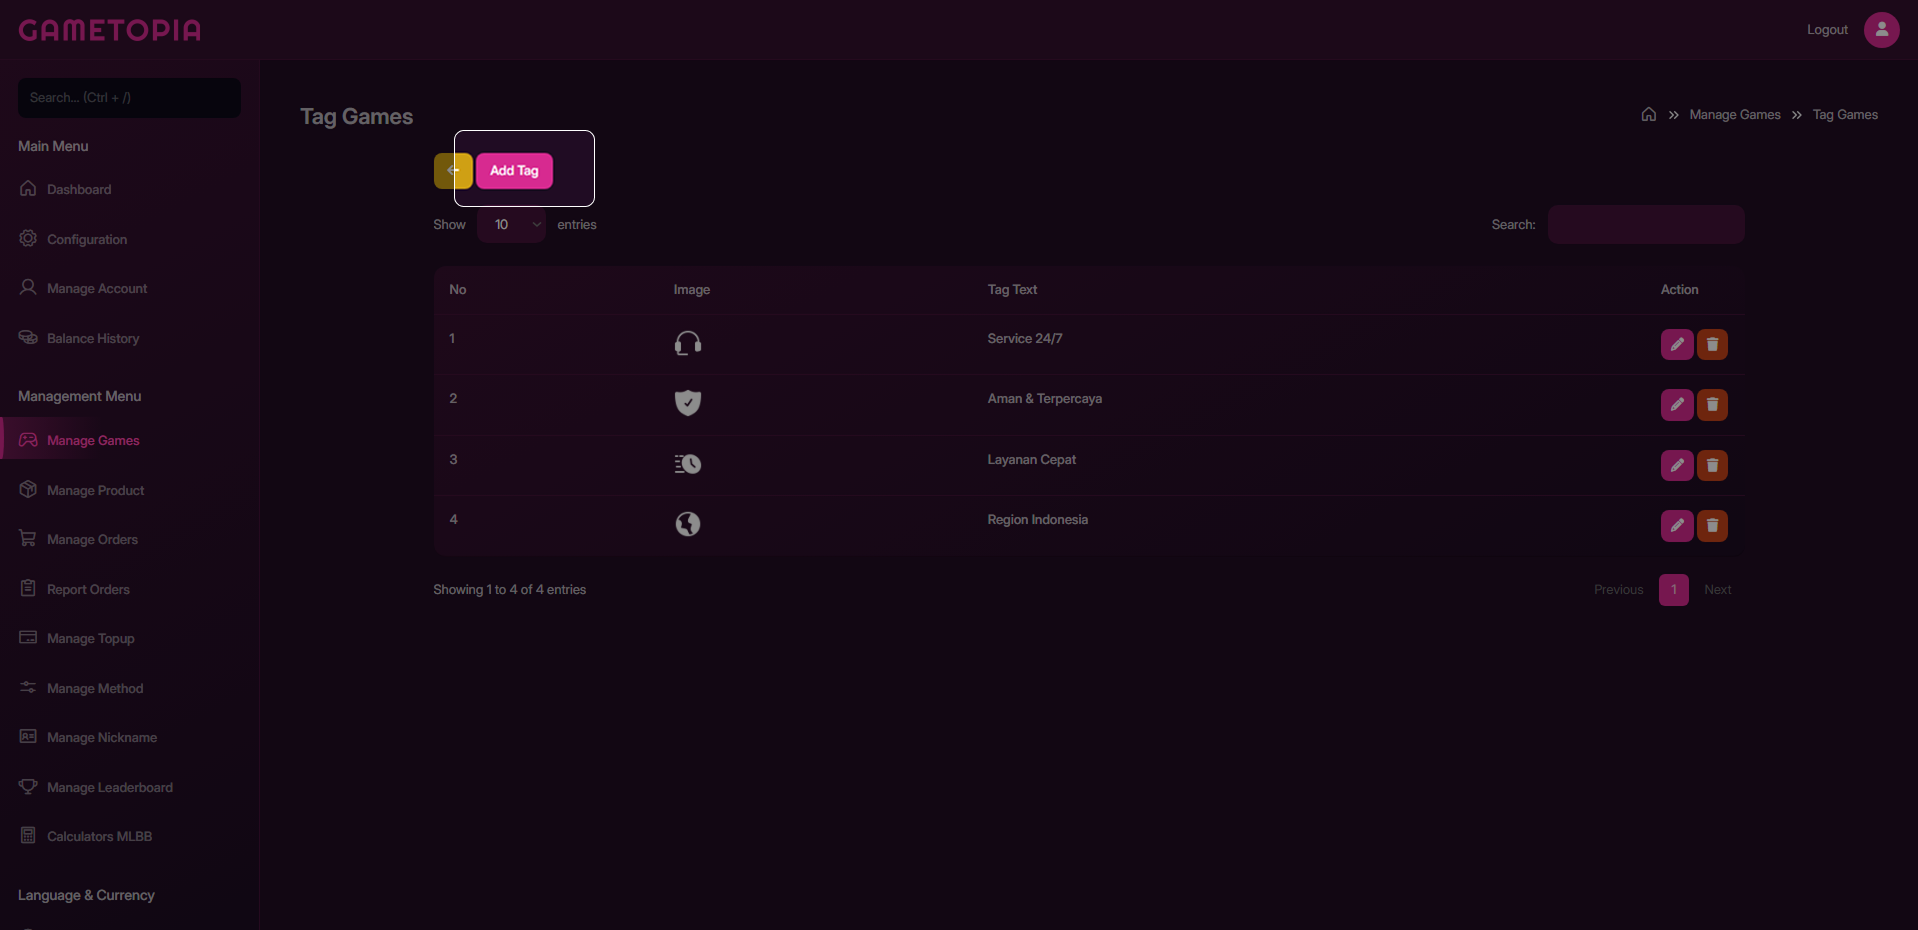Sort the table by Tag Text column

pos(1012,290)
